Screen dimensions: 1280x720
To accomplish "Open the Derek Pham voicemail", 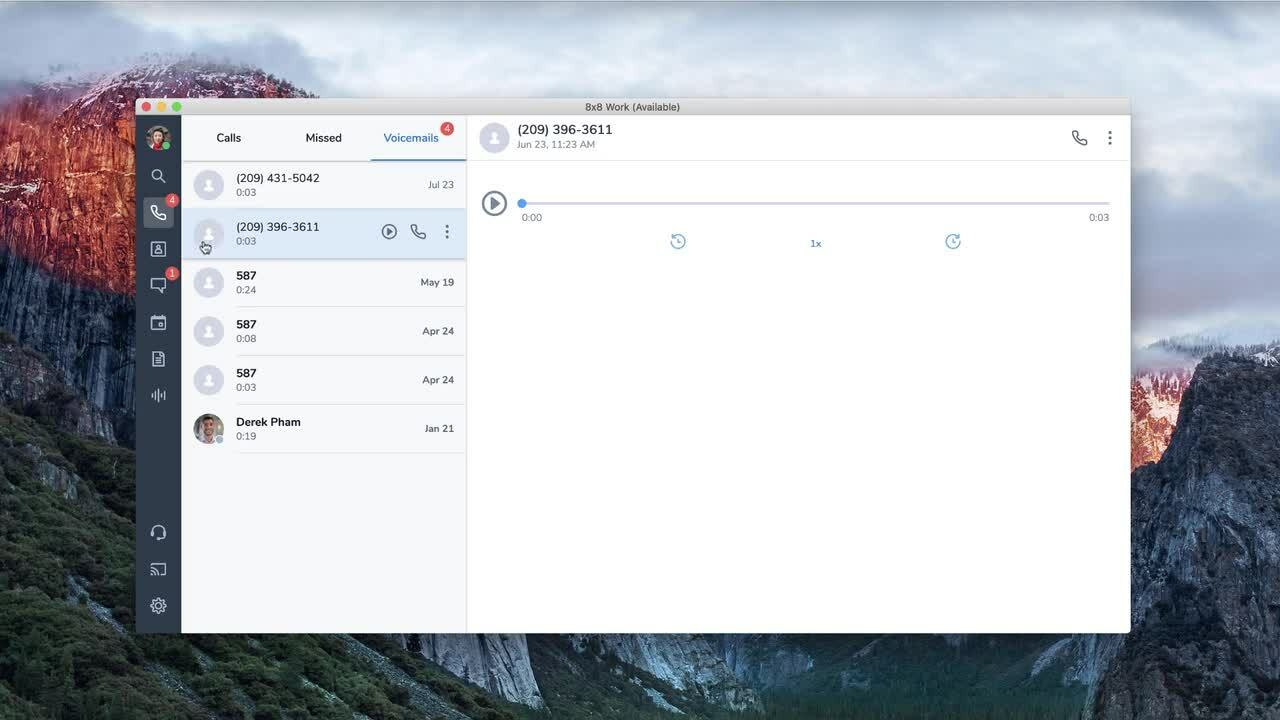I will [324, 429].
